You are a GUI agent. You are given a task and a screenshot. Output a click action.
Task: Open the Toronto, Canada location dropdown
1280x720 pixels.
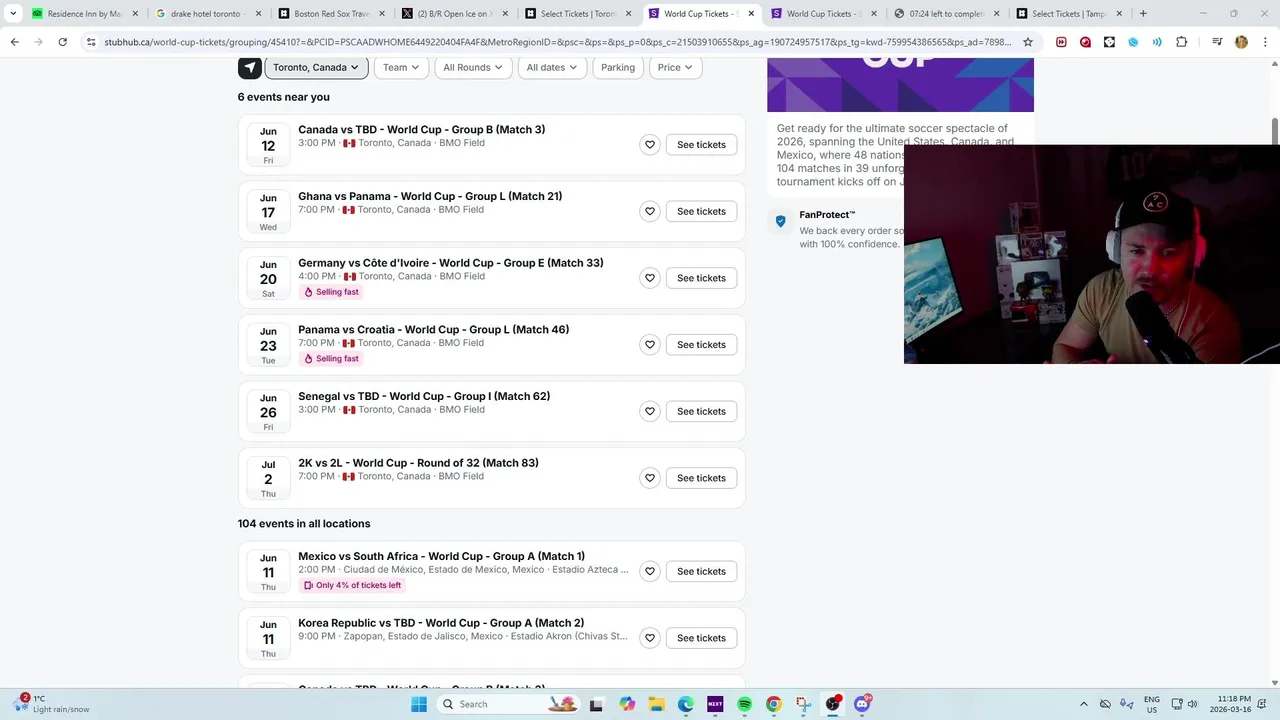(316, 67)
